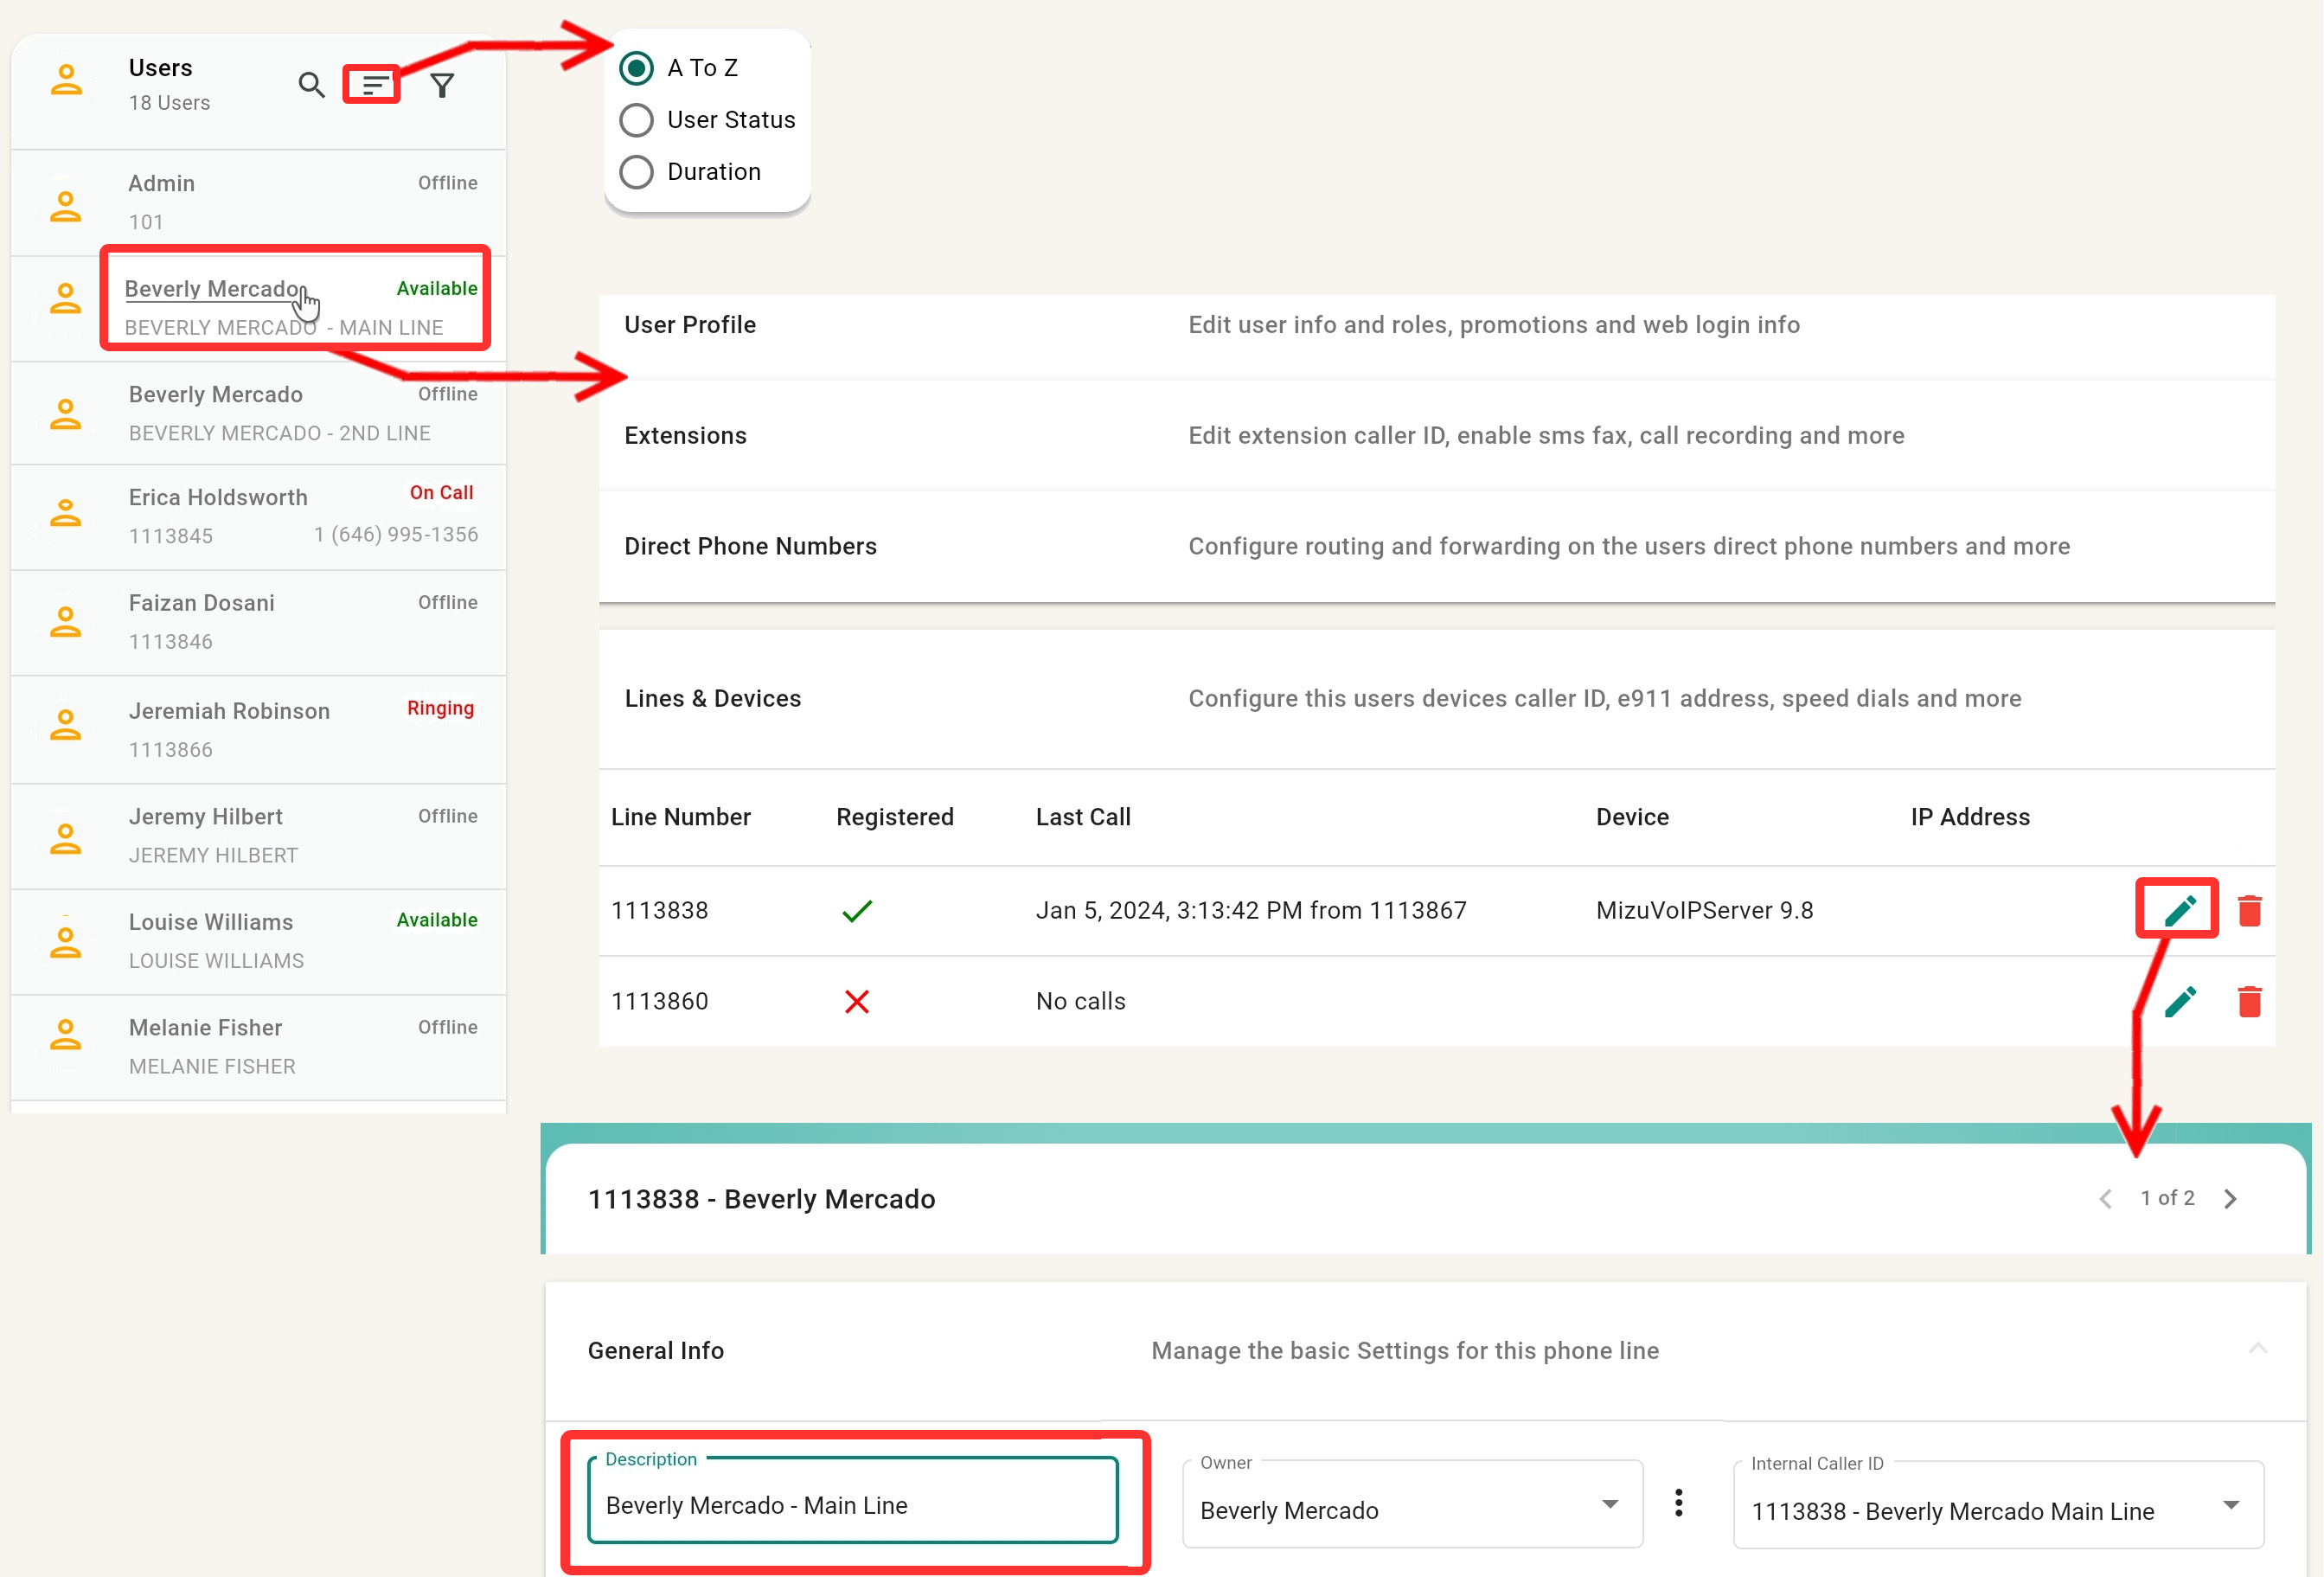Delete line 1113838 using trash icon
Image resolution: width=2324 pixels, height=1577 pixels.
[2249, 910]
